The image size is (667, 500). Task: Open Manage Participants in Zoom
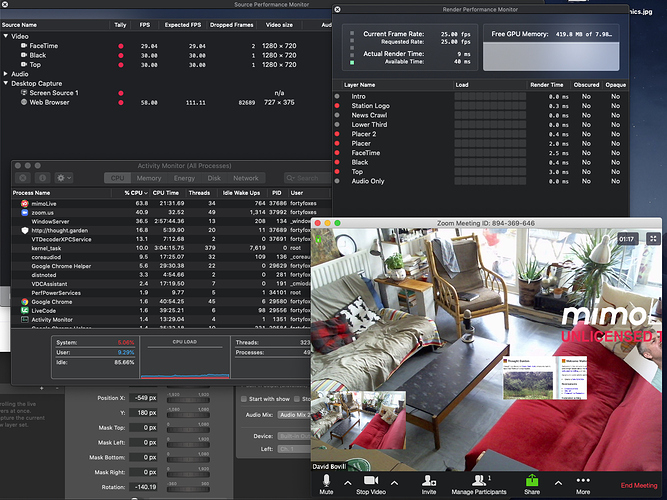click(x=479, y=484)
